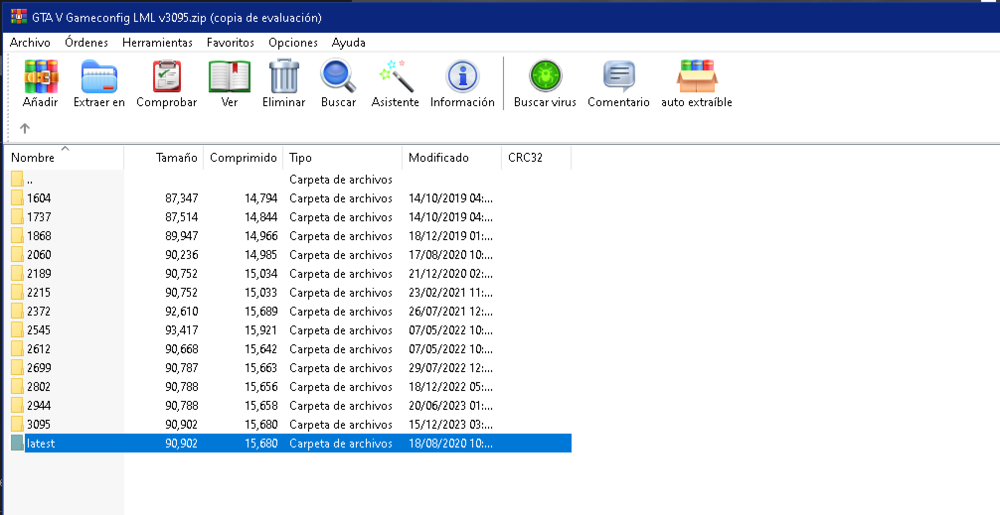Screen dimensions: 1000x515
Task: Click date 18/12/2022 of folder 2802
Action: tap(451, 387)
